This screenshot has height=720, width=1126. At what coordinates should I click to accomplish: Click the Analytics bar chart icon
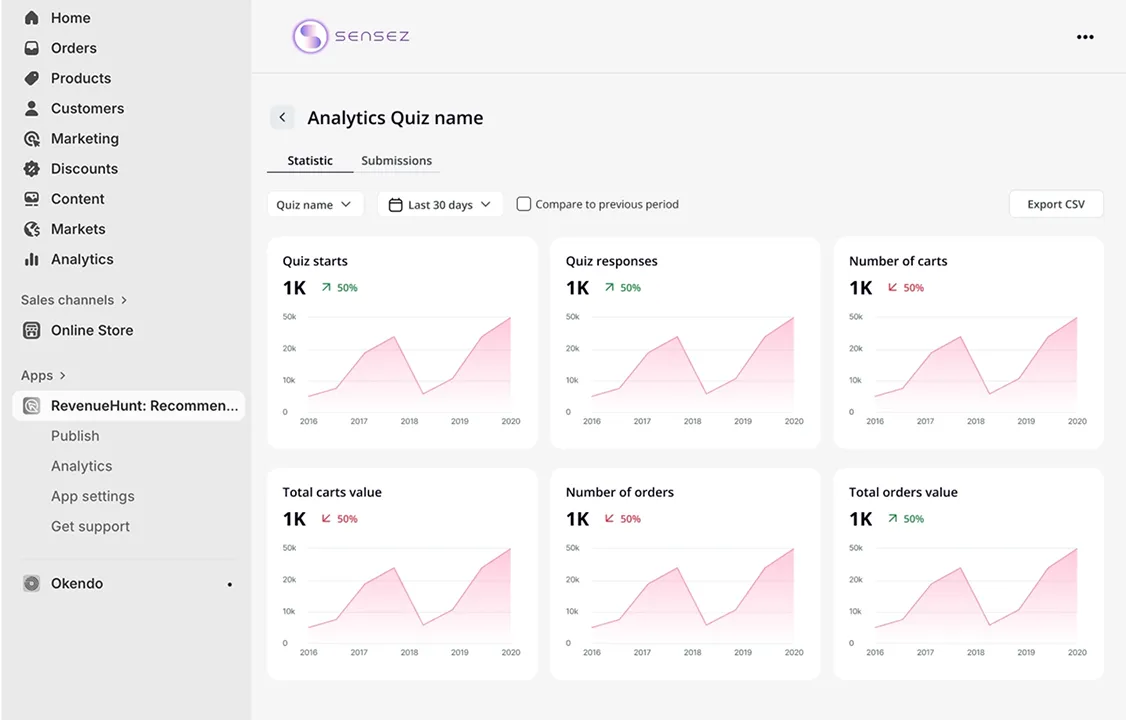[x=32, y=259]
